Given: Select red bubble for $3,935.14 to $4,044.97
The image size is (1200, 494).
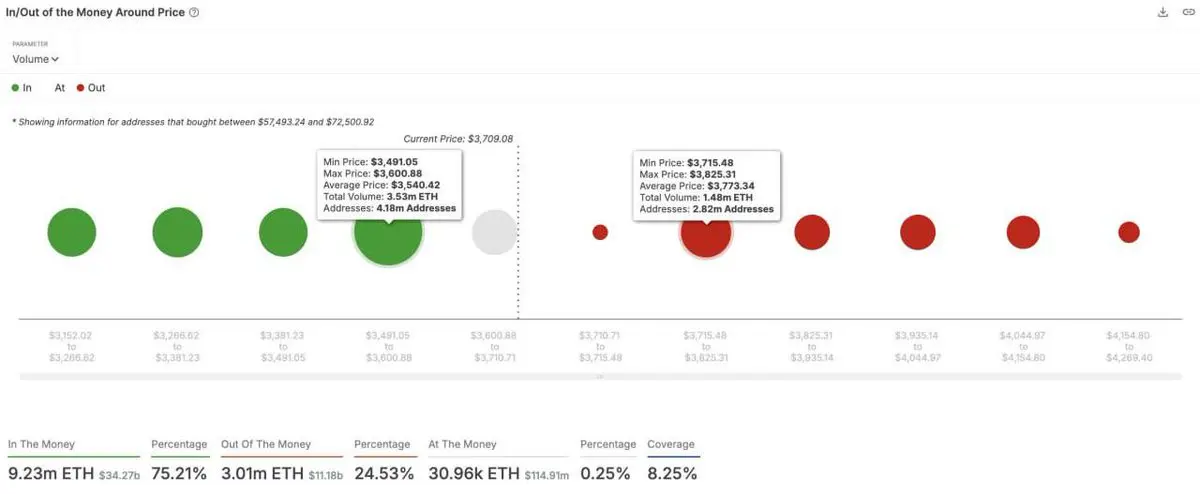Looking at the screenshot, I should click(x=917, y=232).
